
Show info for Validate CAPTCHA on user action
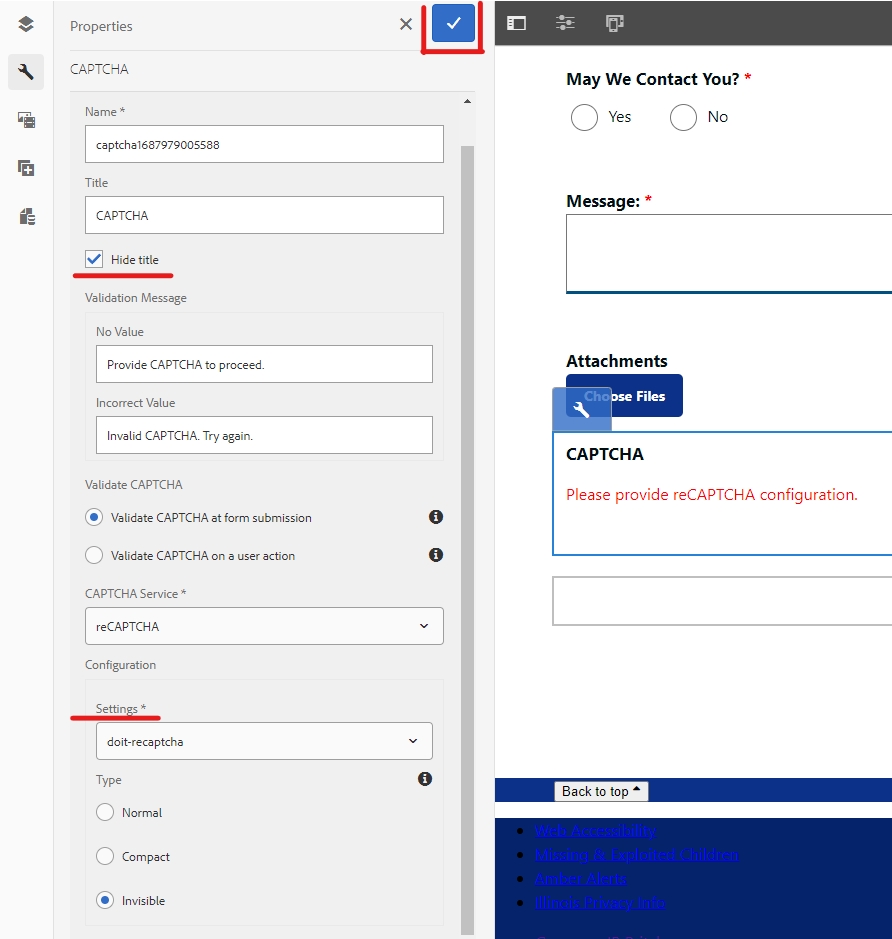pyautogui.click(x=436, y=555)
